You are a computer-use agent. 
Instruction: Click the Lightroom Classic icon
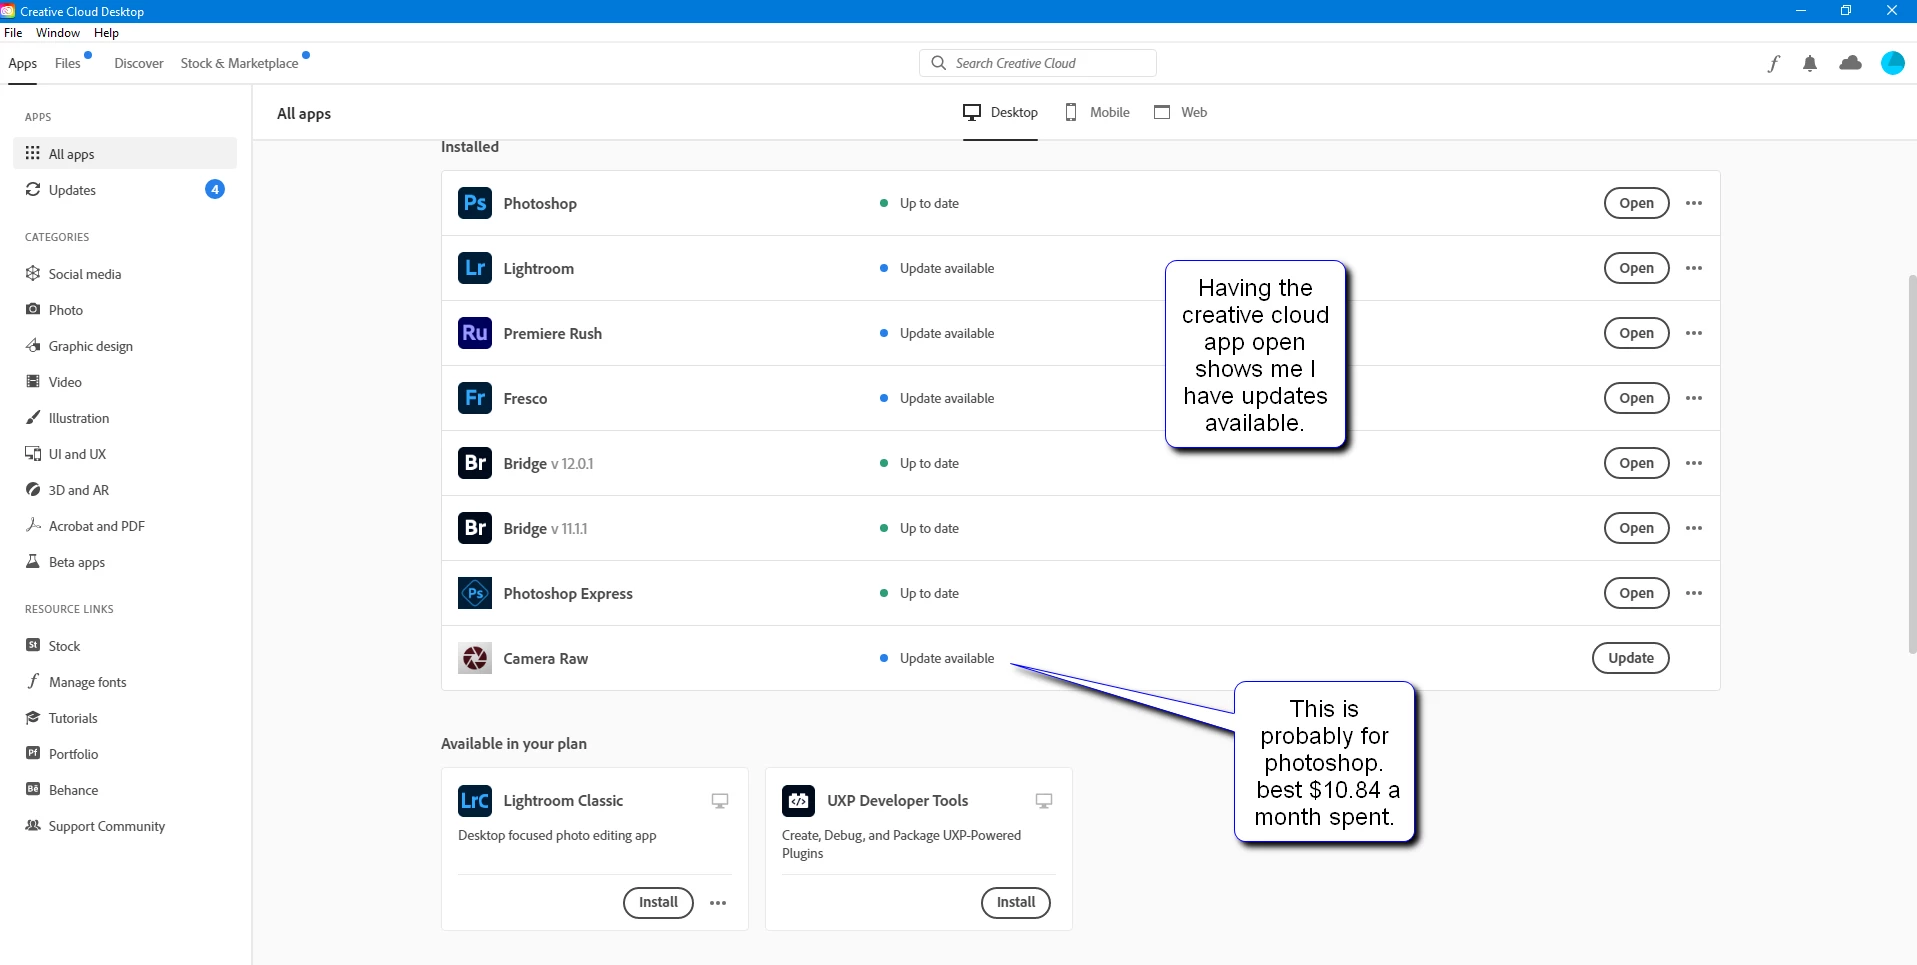click(x=475, y=800)
